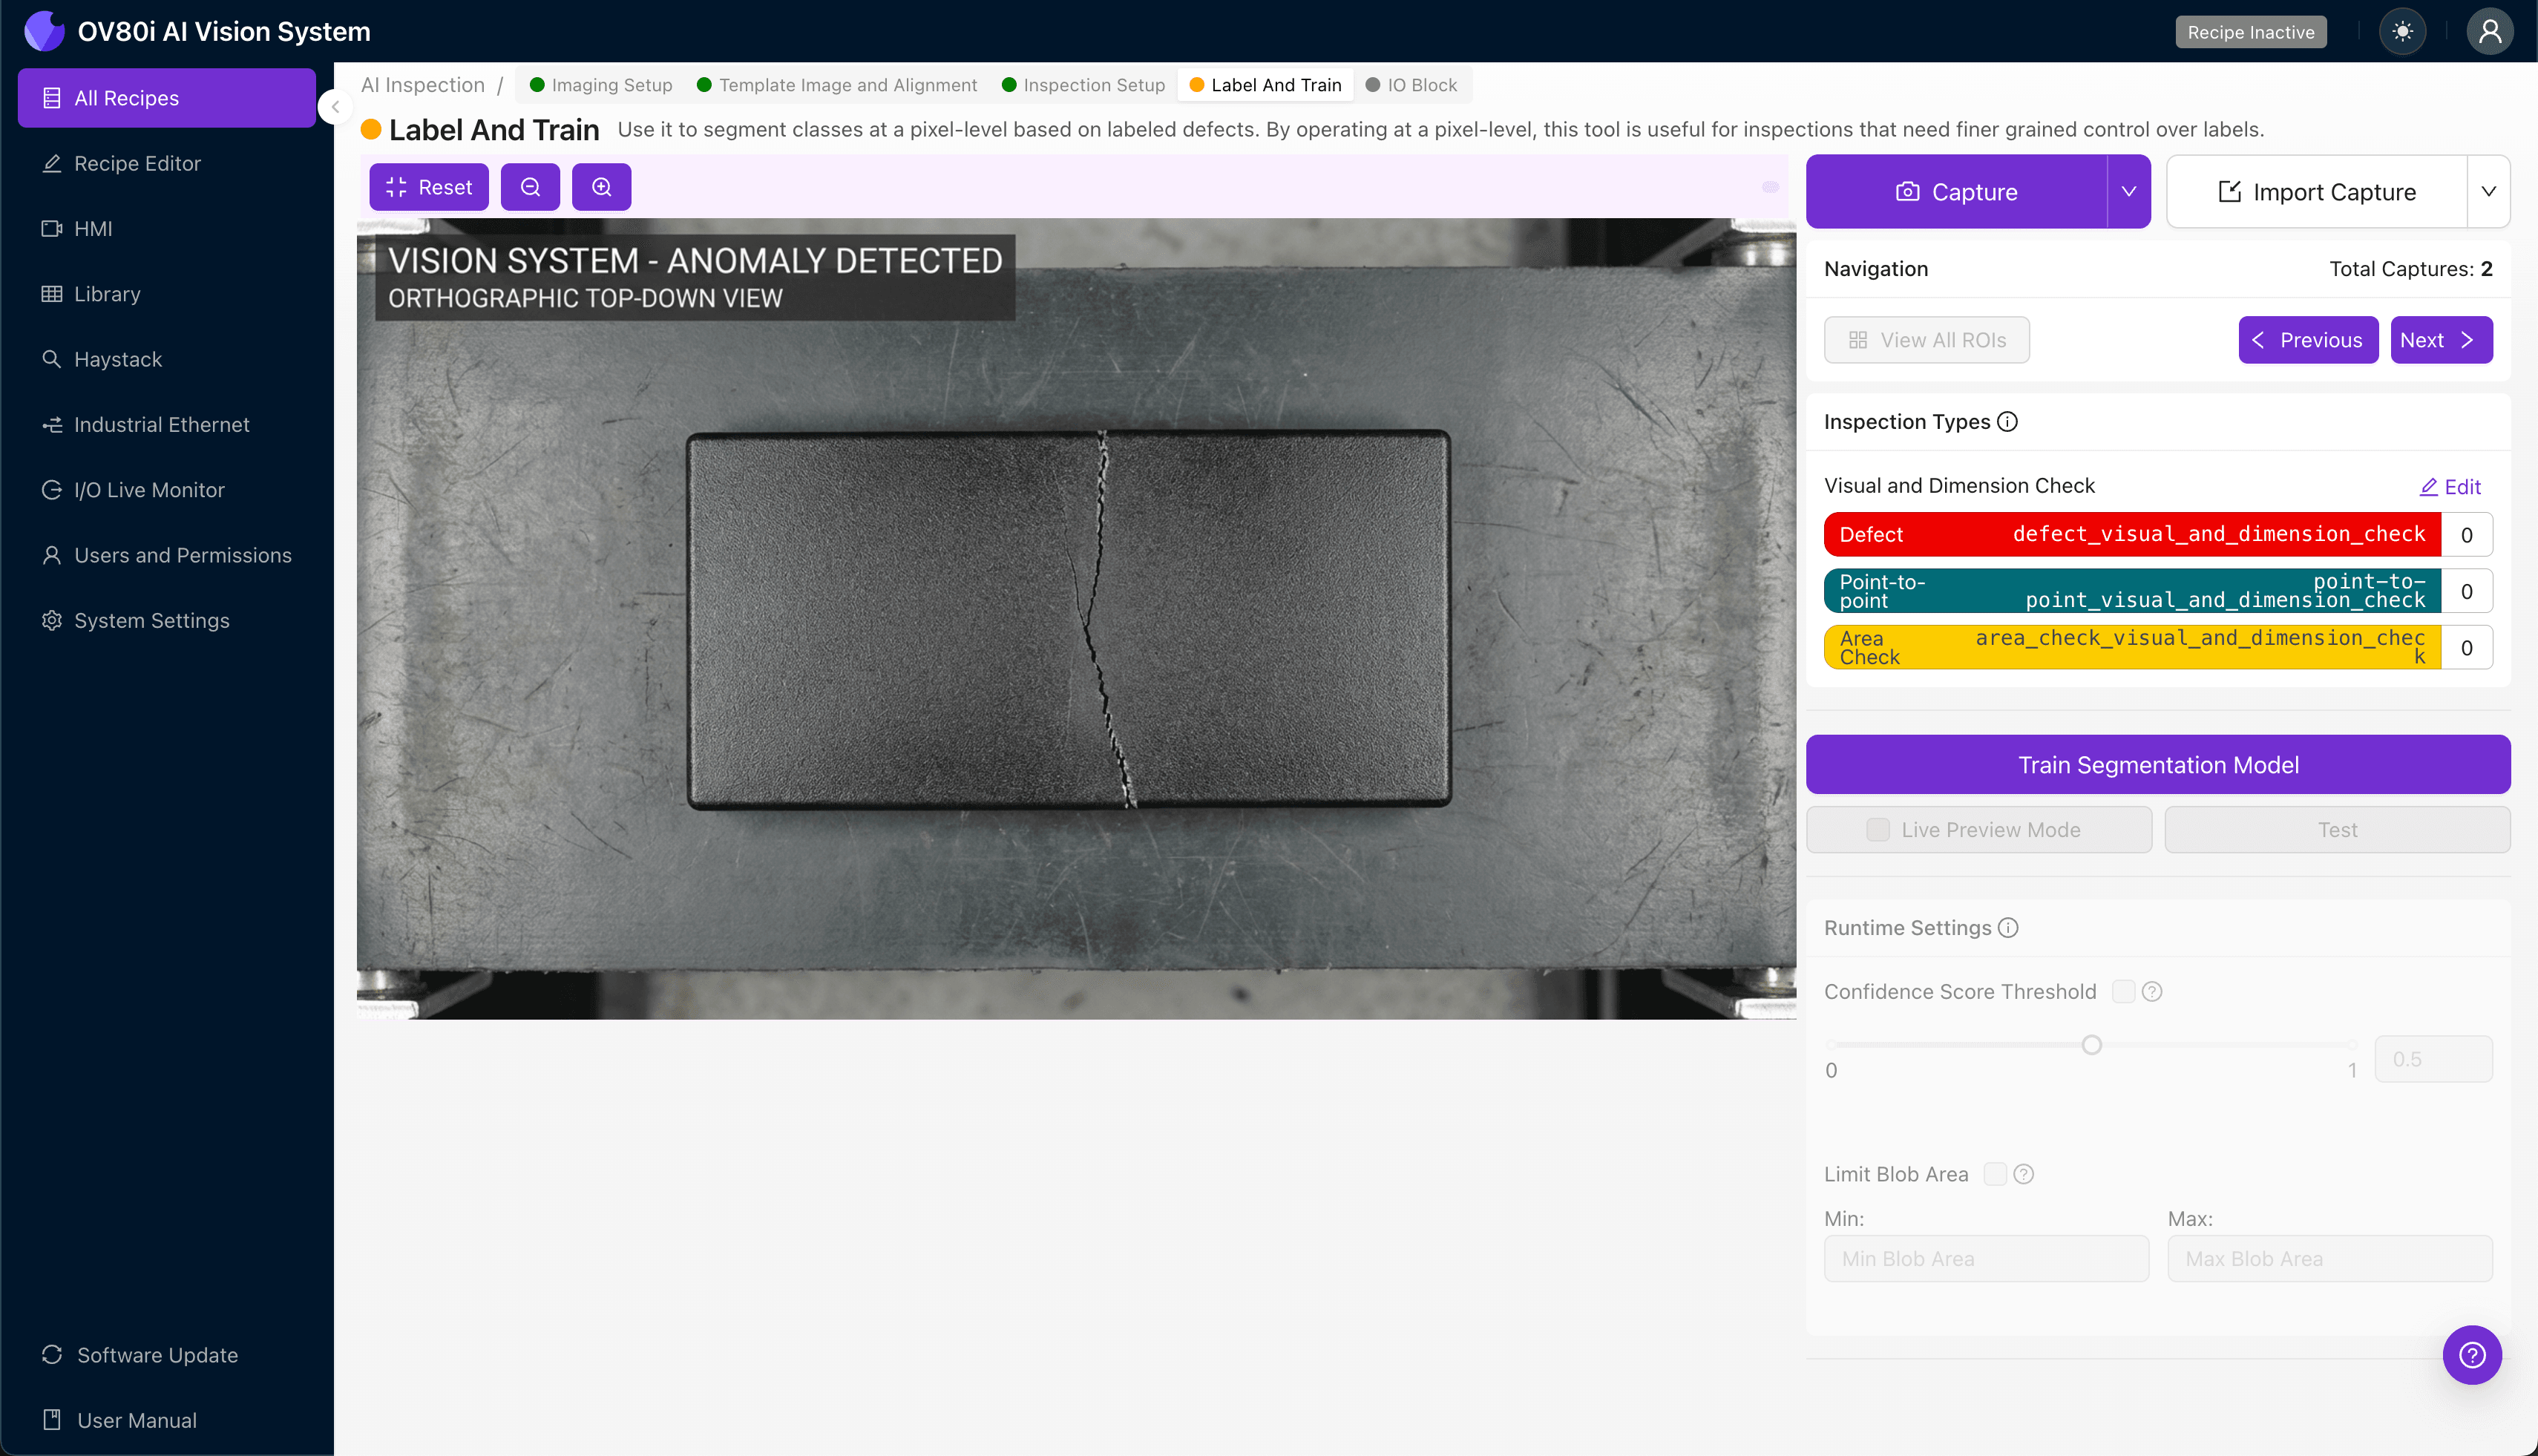The image size is (2538, 1456).
Task: Click the purple help question-mark button
Action: (2471, 1355)
